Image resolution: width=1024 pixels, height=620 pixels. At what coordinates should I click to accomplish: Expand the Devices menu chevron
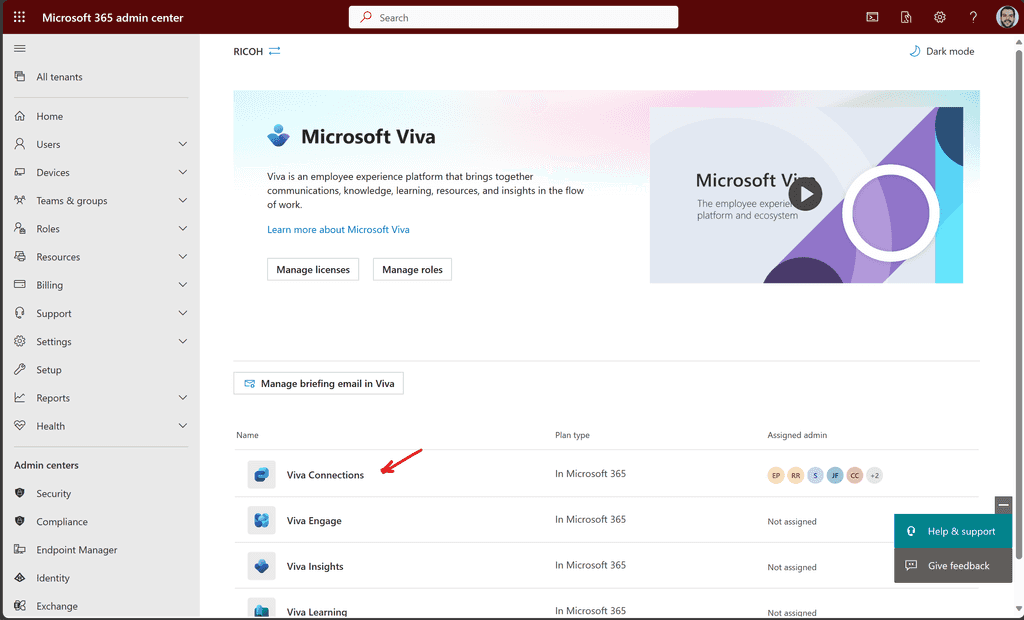coord(183,172)
